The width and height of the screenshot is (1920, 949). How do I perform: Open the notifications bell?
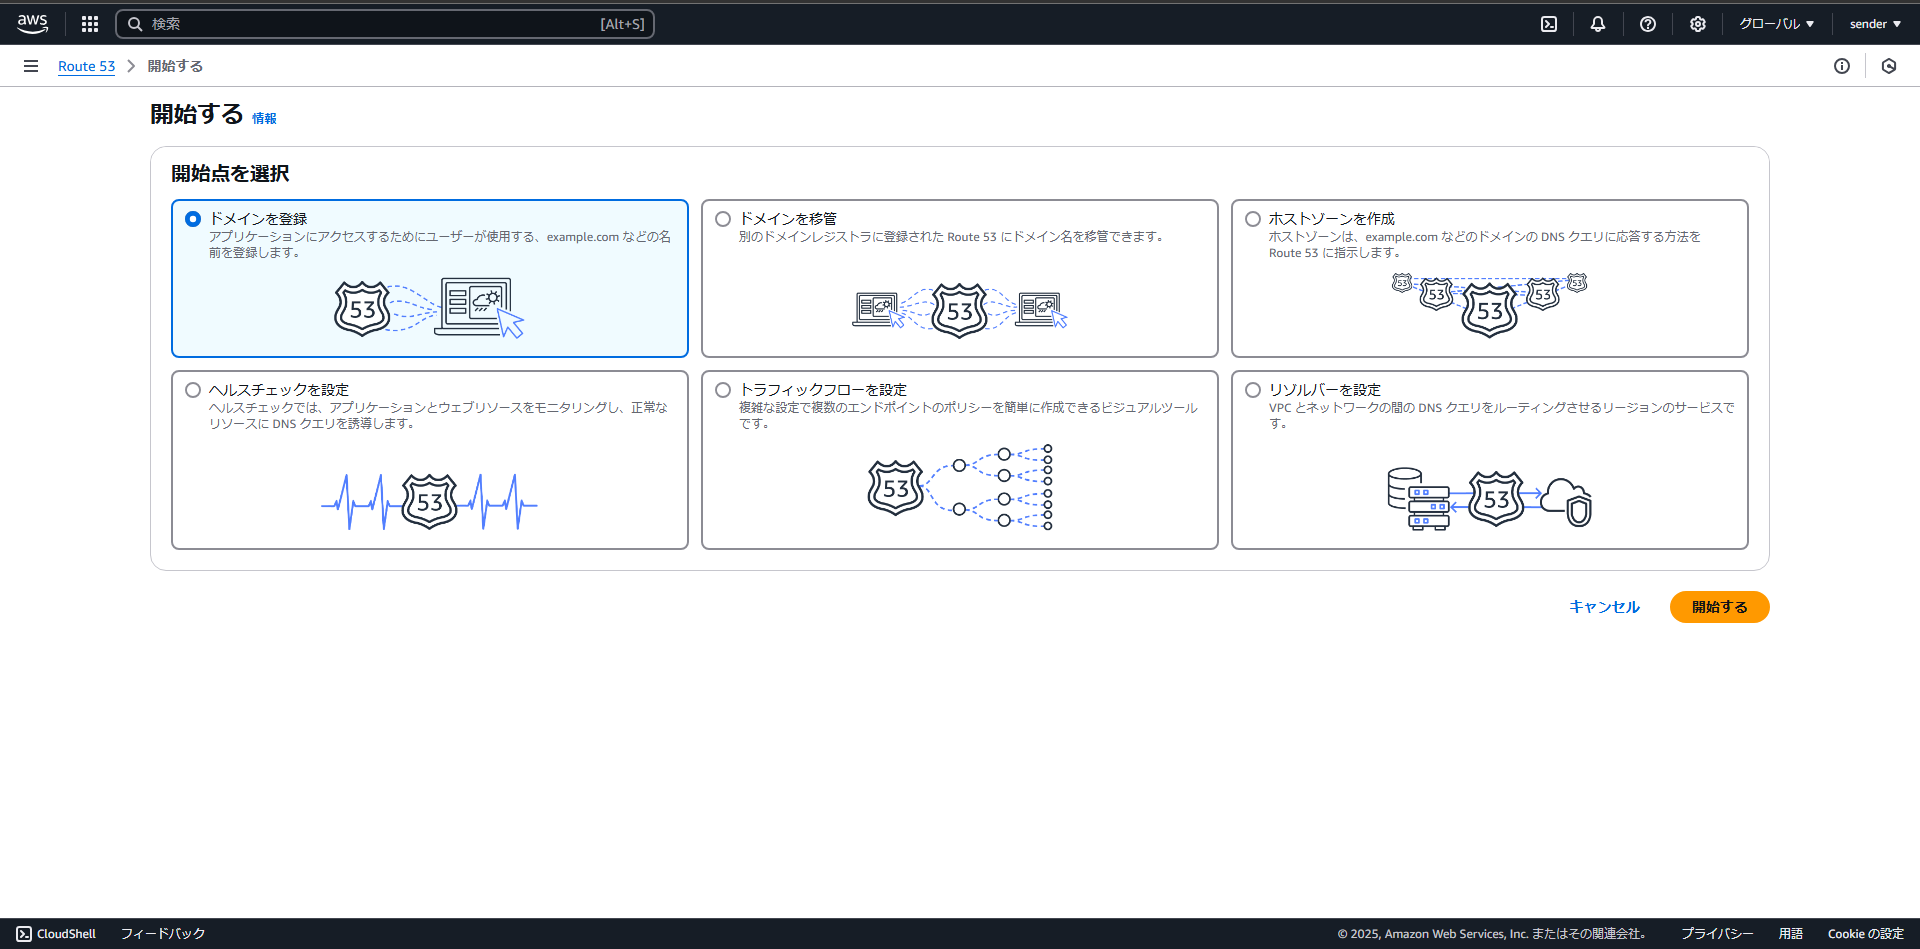pyautogui.click(x=1597, y=23)
